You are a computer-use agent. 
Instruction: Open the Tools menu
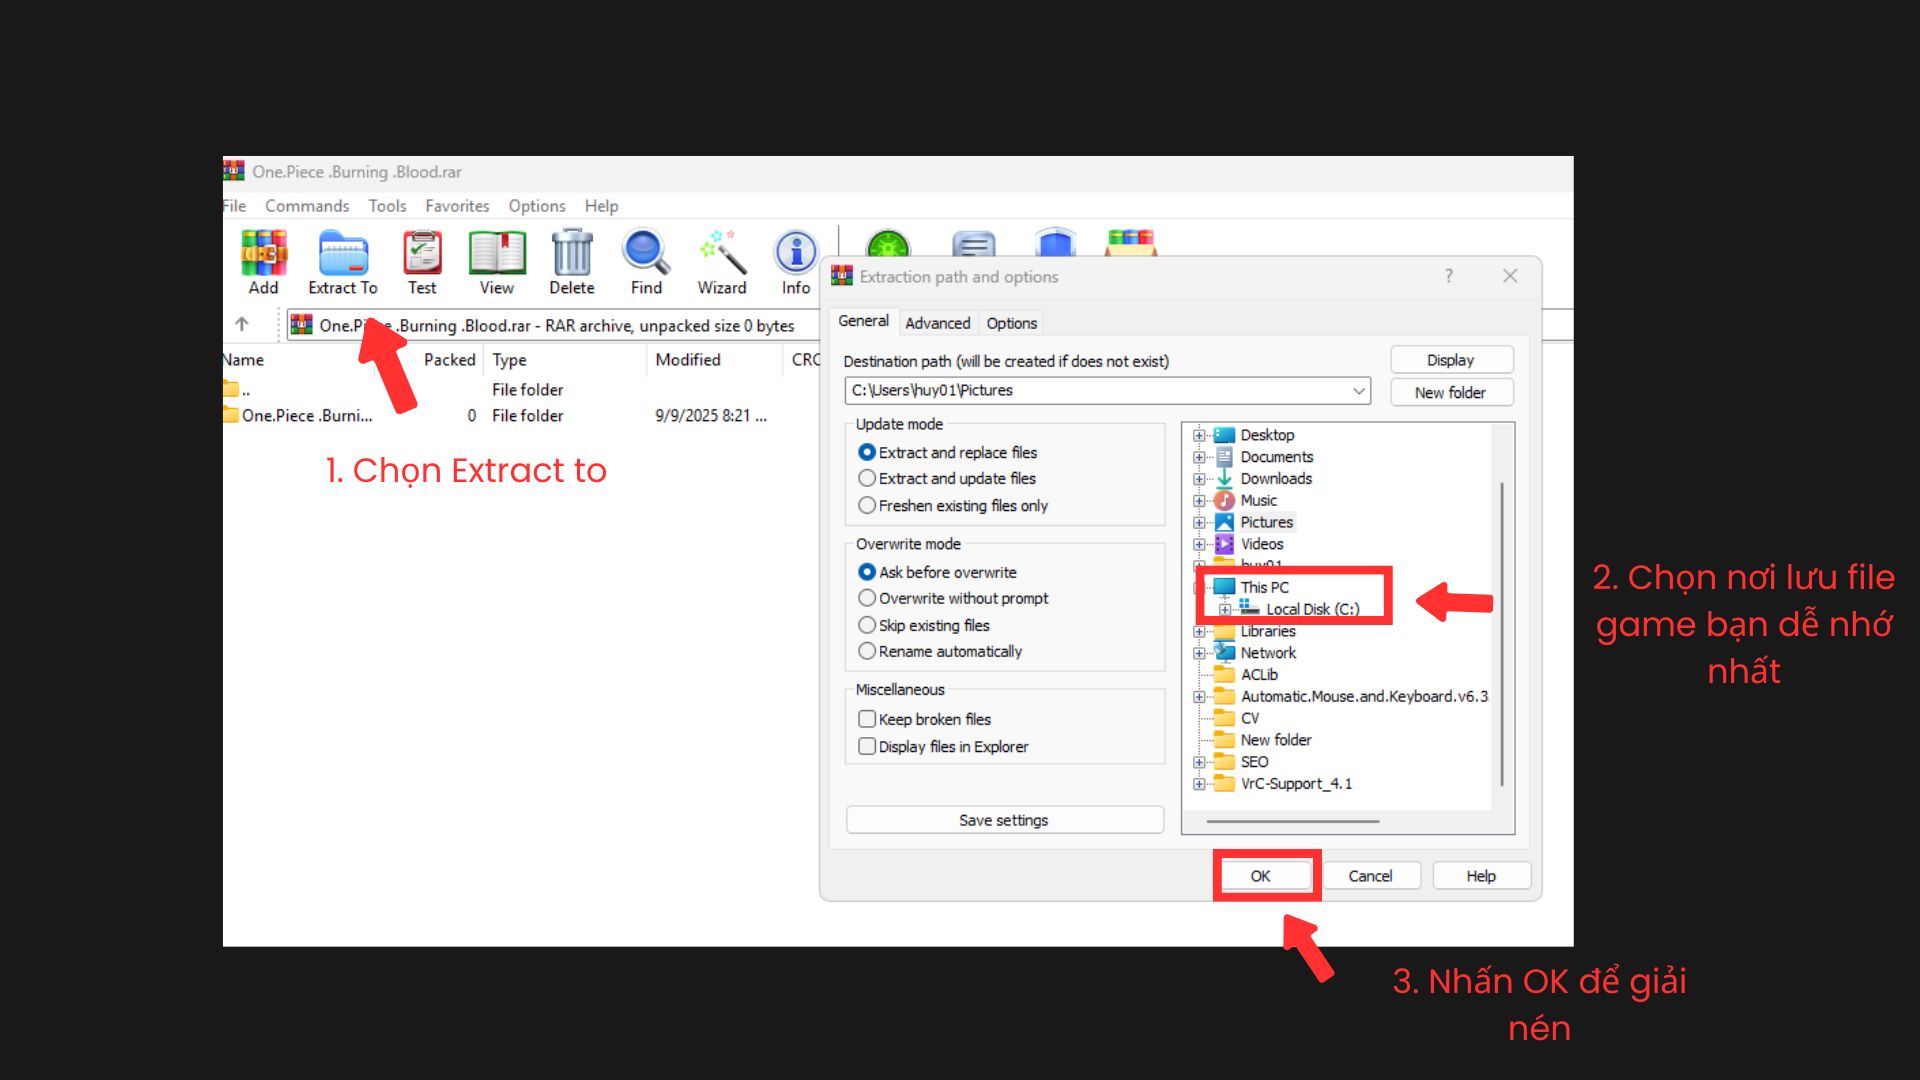pos(387,205)
